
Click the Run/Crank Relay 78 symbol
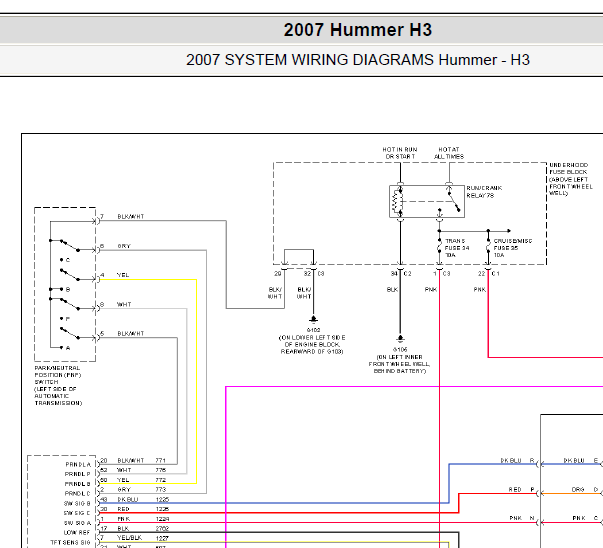[427, 202]
